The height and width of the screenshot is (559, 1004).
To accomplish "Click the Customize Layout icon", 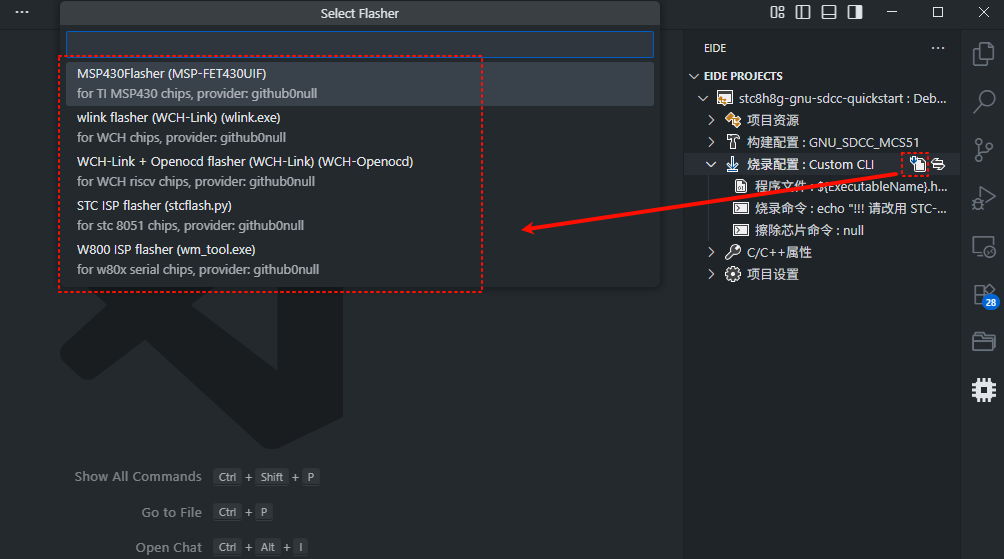I will point(777,12).
